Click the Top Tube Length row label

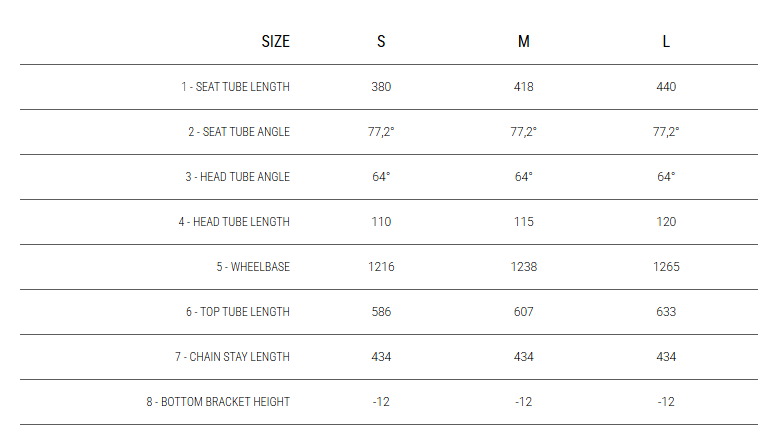[x=237, y=312]
